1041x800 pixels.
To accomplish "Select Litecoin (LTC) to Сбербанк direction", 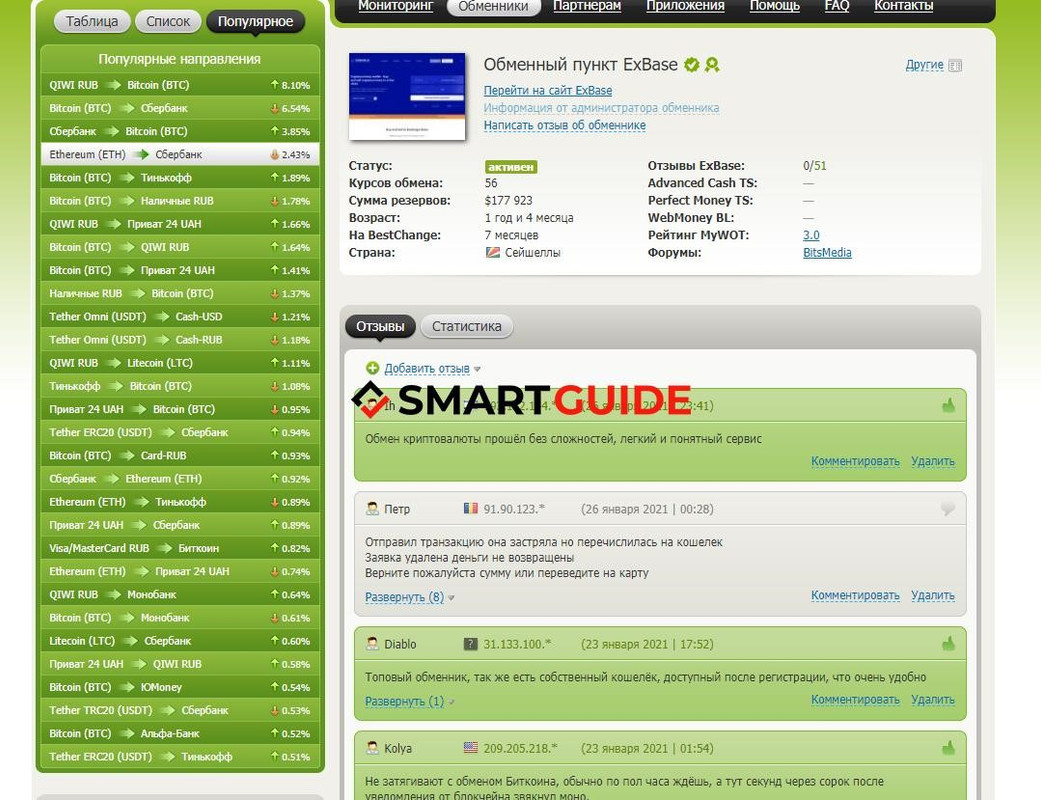I will (x=180, y=641).
